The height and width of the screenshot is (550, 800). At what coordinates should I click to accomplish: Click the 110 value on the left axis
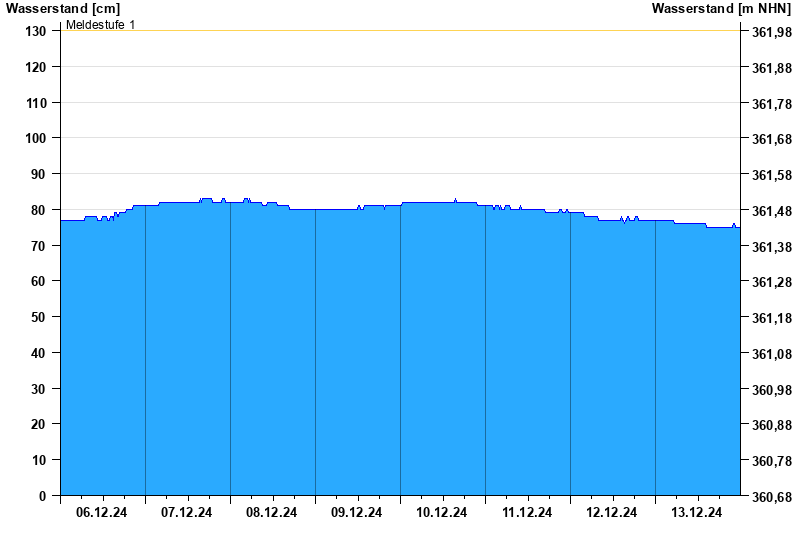[x=35, y=103]
